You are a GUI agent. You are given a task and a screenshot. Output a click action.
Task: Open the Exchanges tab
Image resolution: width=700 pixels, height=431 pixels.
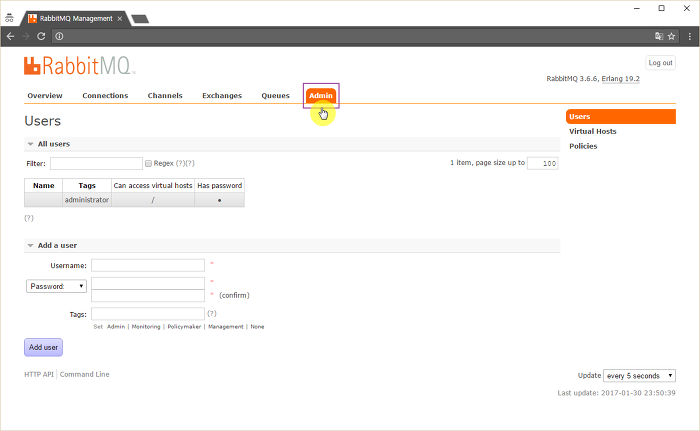(222, 96)
